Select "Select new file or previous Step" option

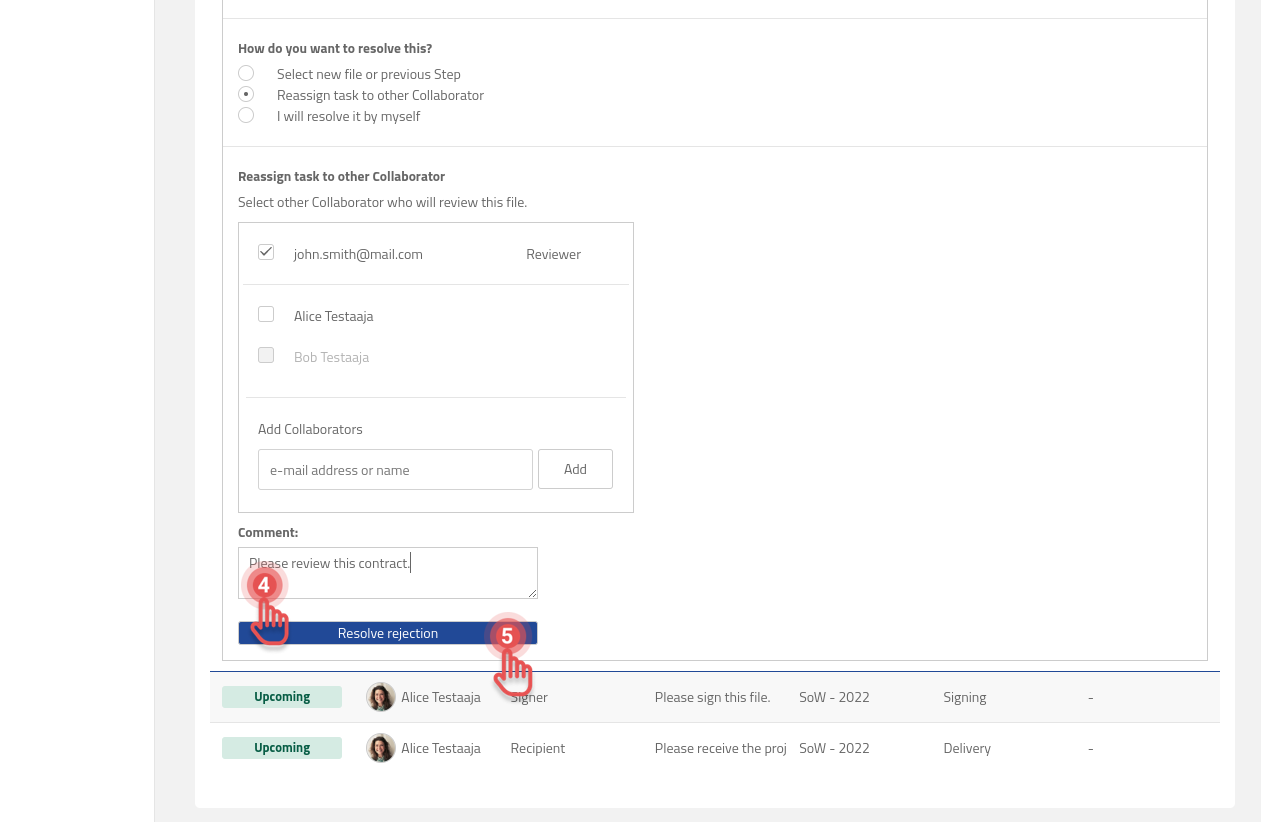tap(246, 74)
